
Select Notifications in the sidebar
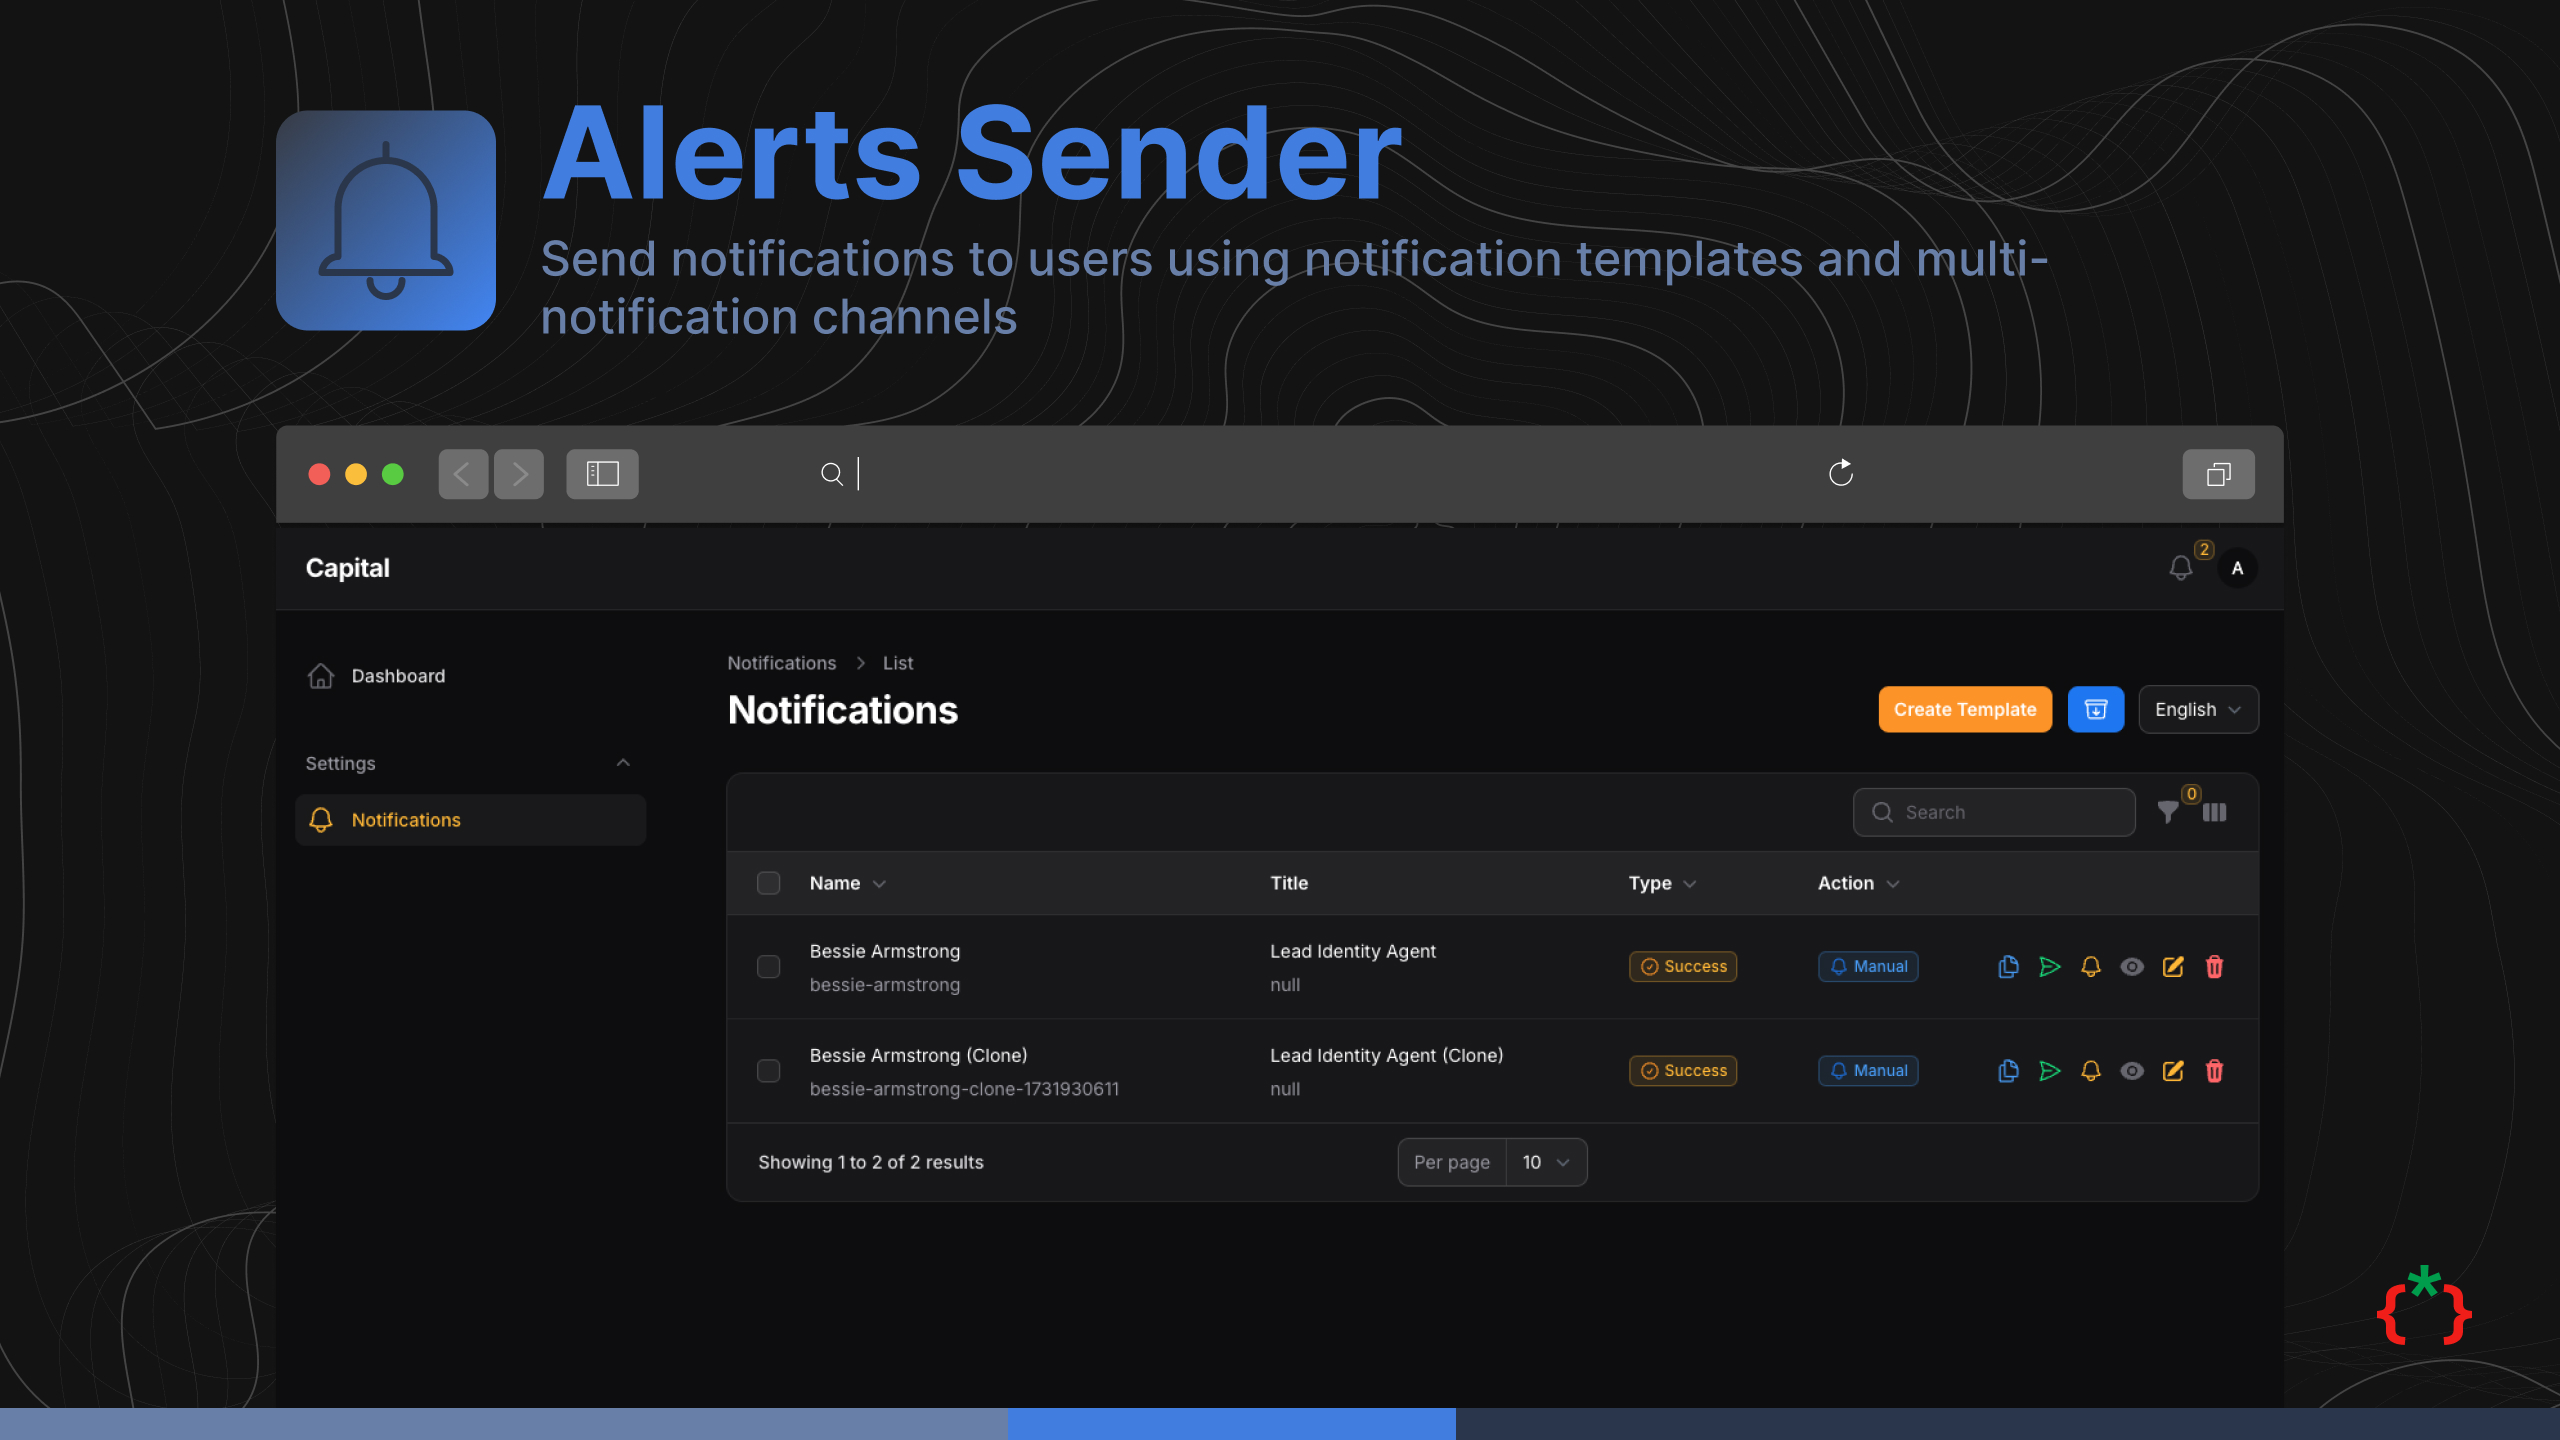pos(405,820)
